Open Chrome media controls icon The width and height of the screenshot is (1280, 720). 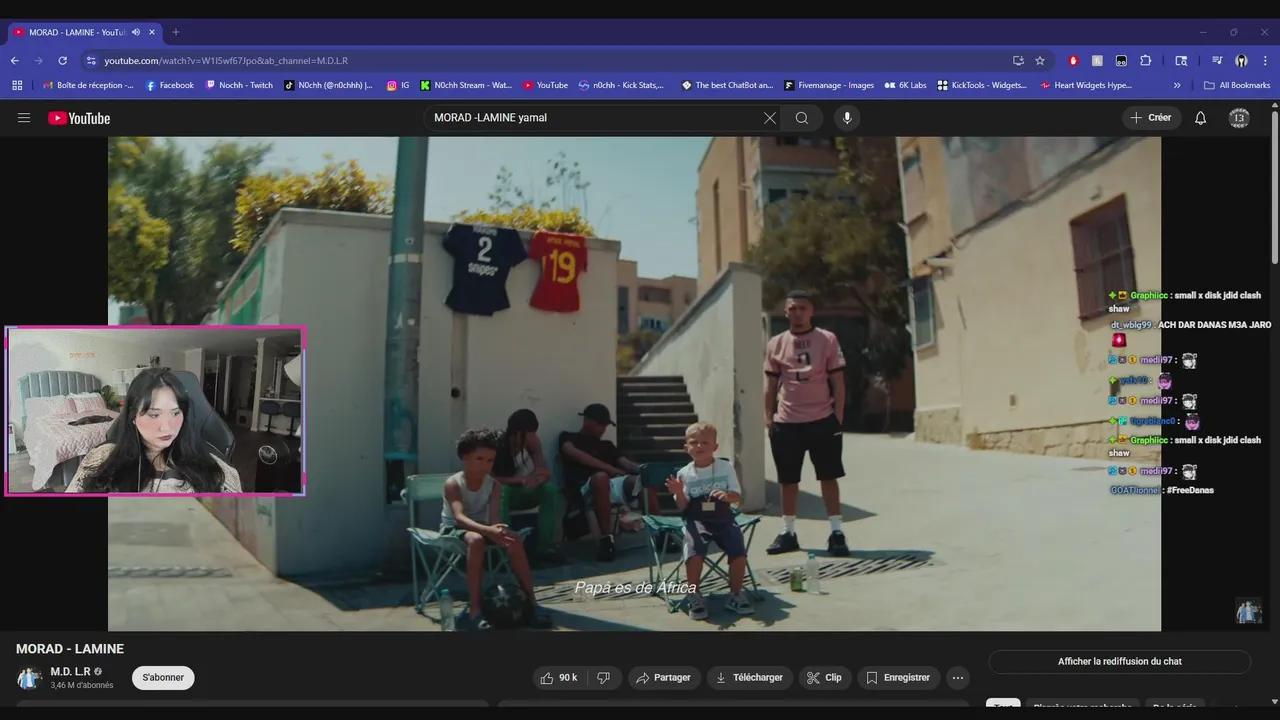click(x=1217, y=61)
